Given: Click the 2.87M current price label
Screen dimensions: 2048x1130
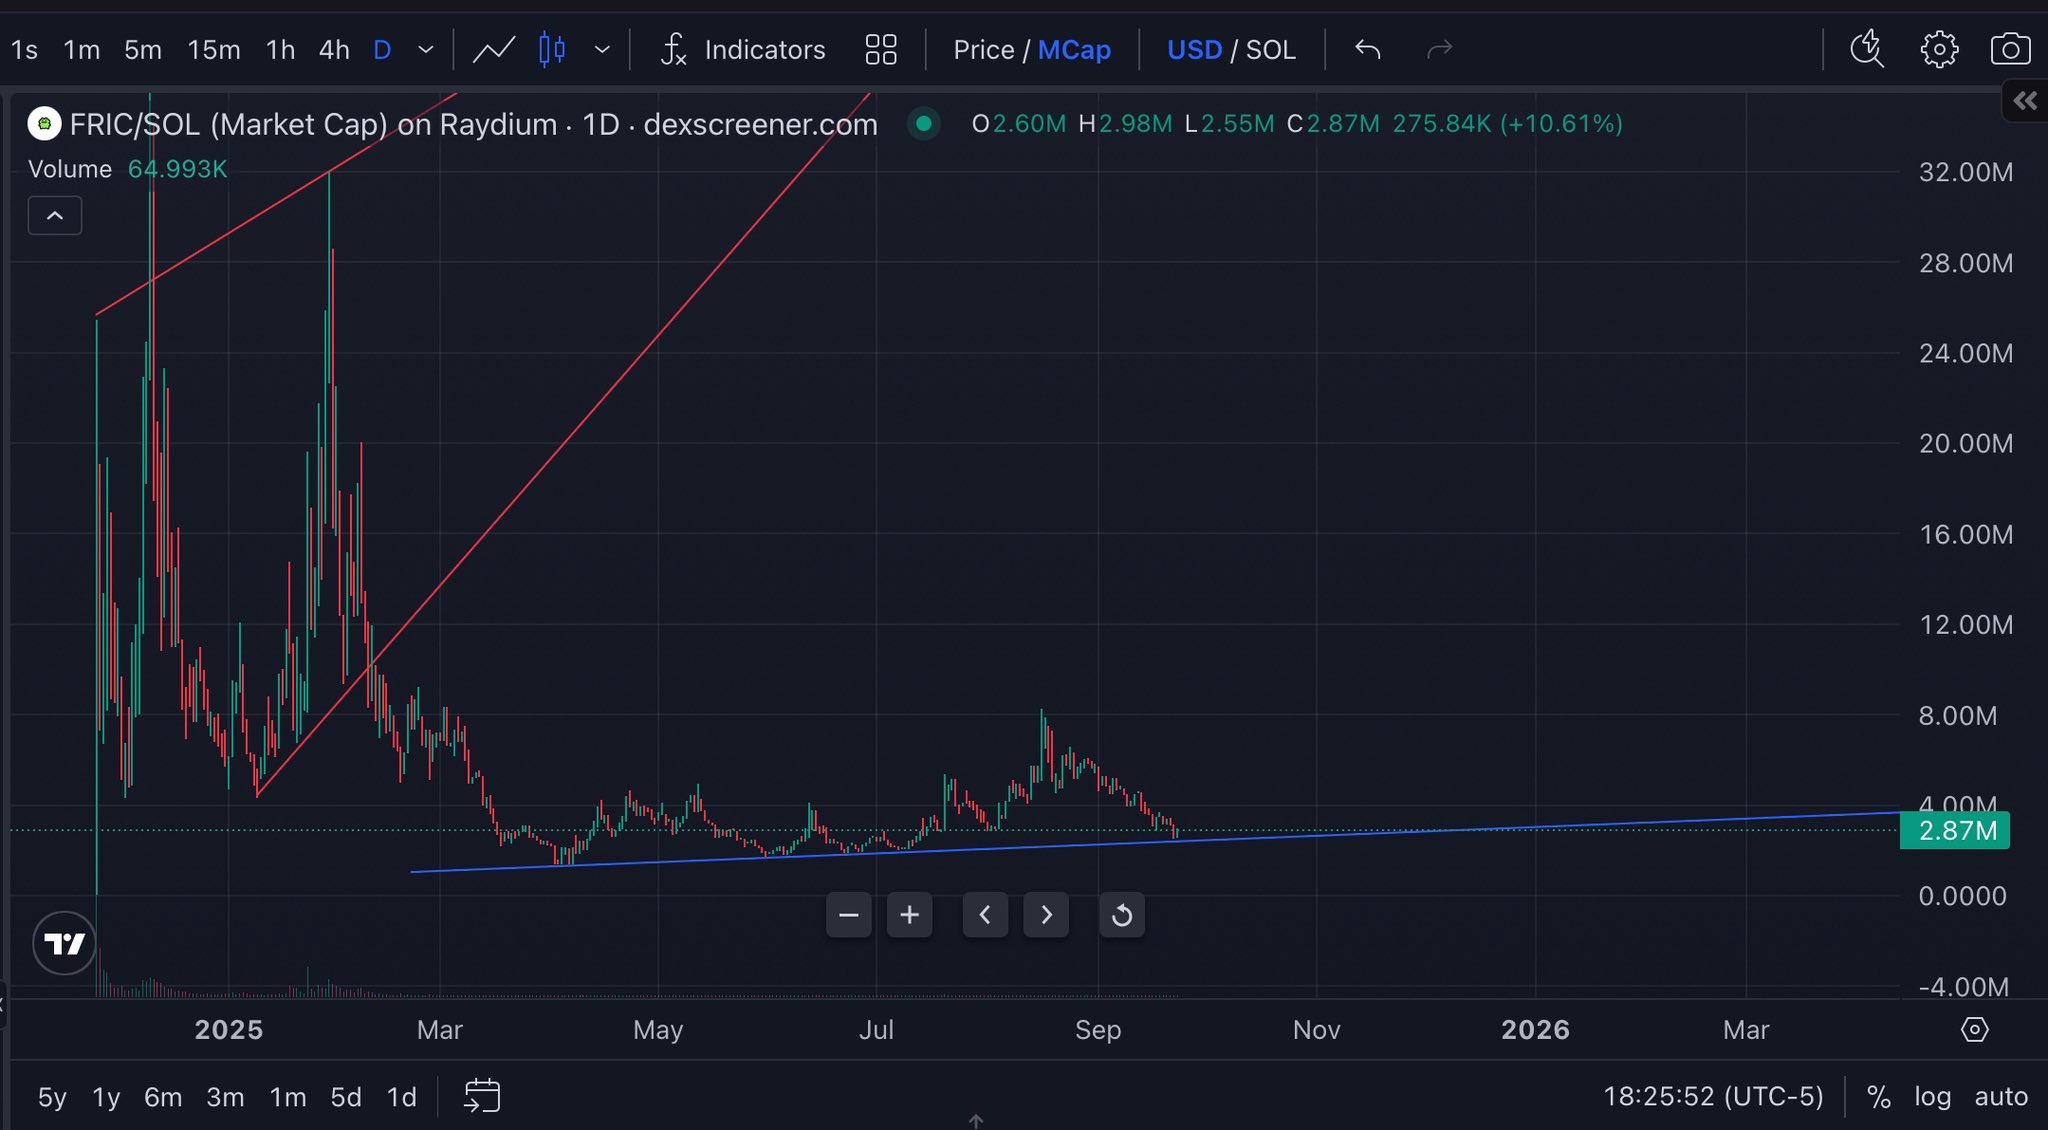Looking at the screenshot, I should click(1954, 831).
